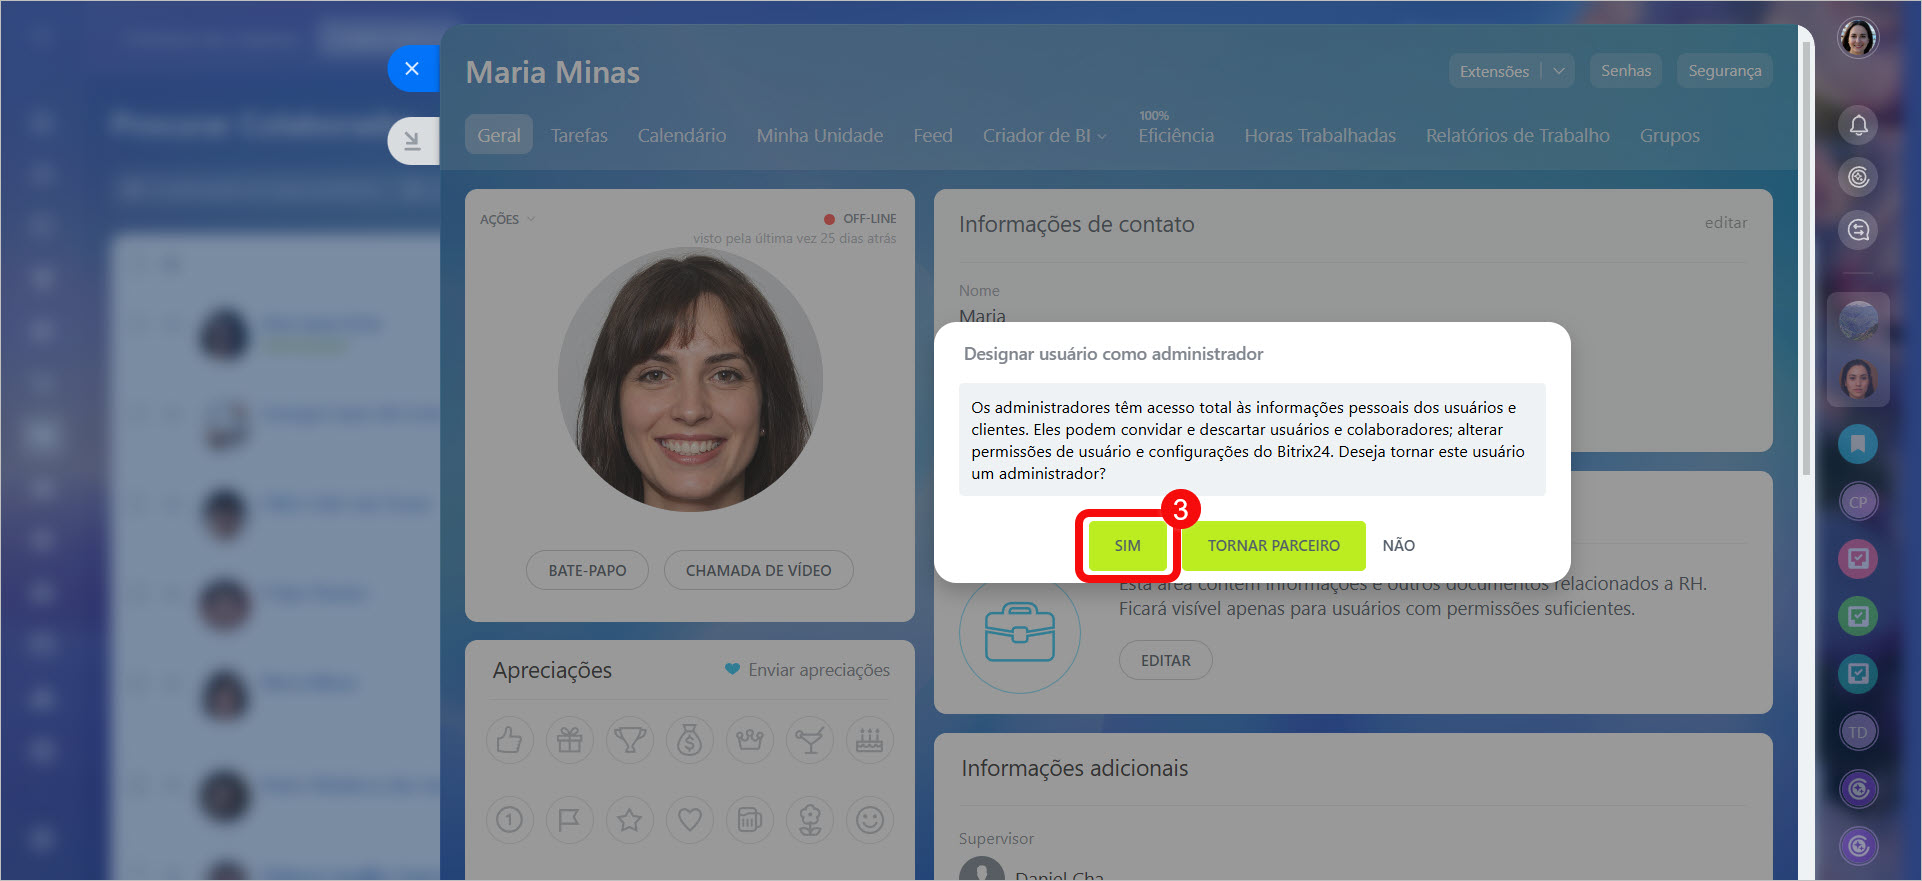This screenshot has height=881, width=1922.
Task: Open the CP chat avatar in right sidebar
Action: (x=1858, y=502)
